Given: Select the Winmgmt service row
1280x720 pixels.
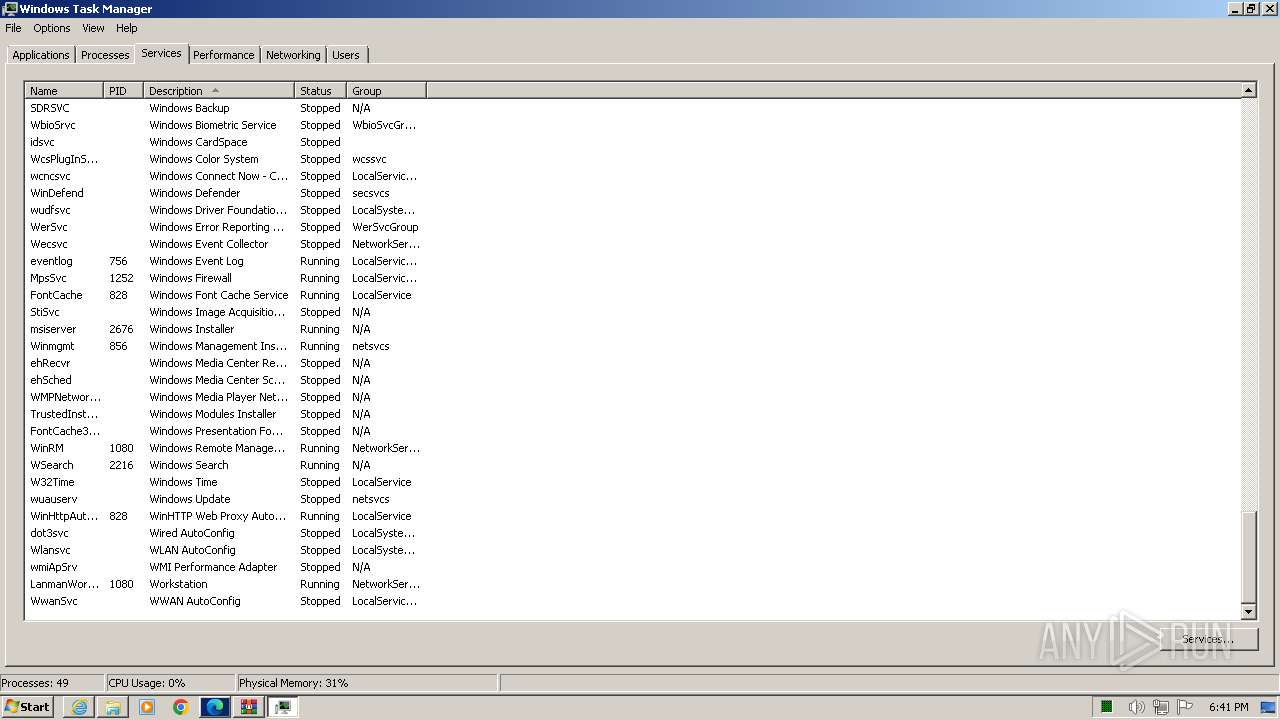Looking at the screenshot, I should [x=226, y=346].
